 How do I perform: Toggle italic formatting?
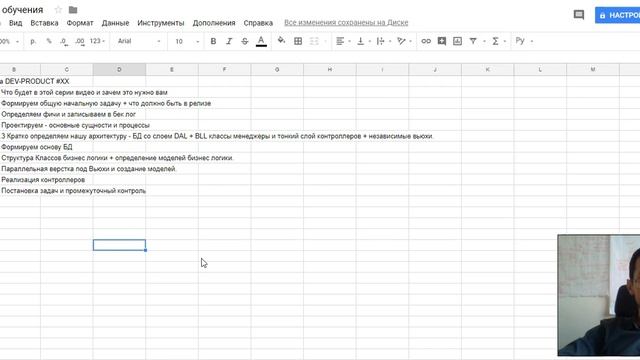point(229,41)
